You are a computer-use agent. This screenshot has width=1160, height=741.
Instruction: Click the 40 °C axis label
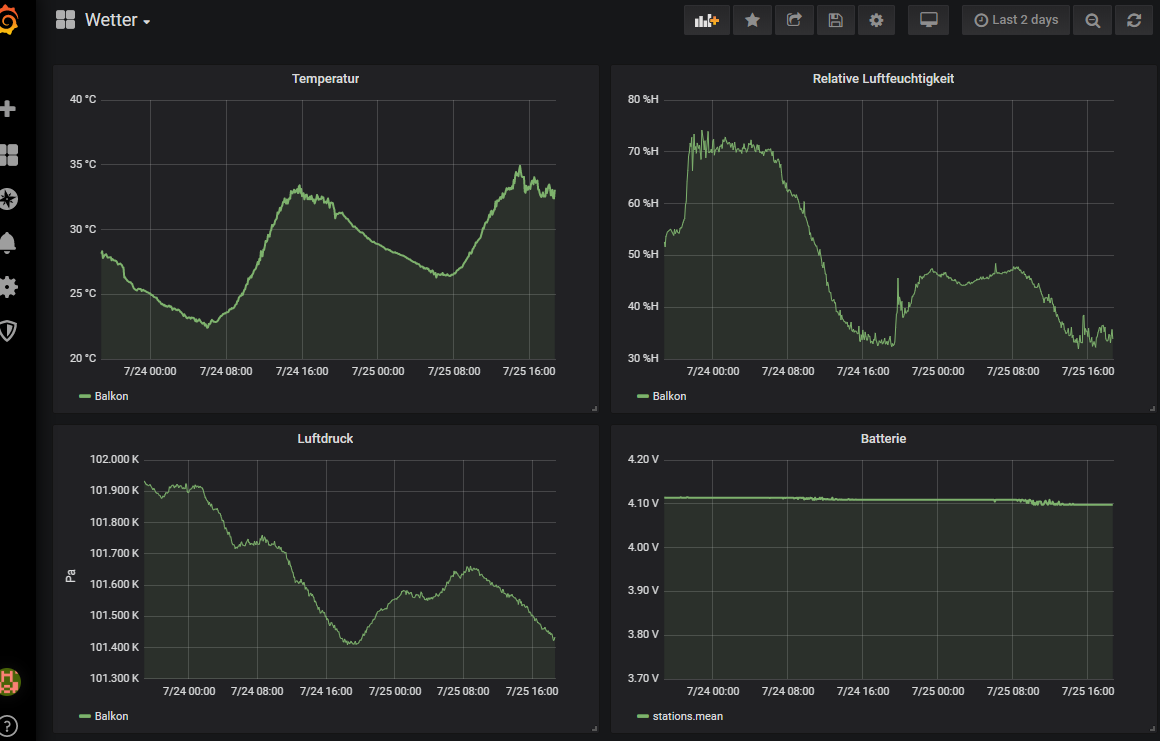coord(83,99)
